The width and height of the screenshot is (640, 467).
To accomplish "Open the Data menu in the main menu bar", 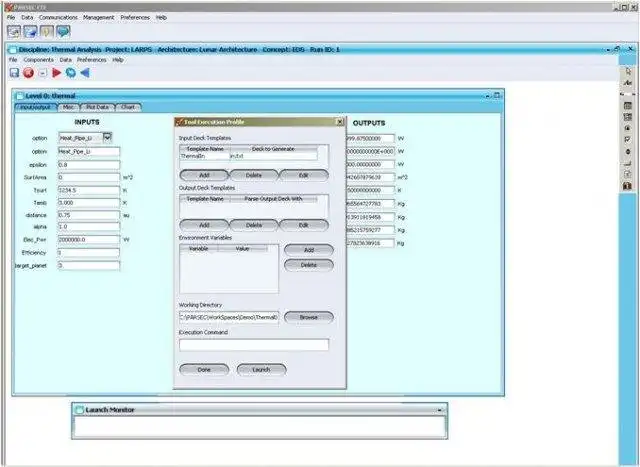I will coord(27,18).
